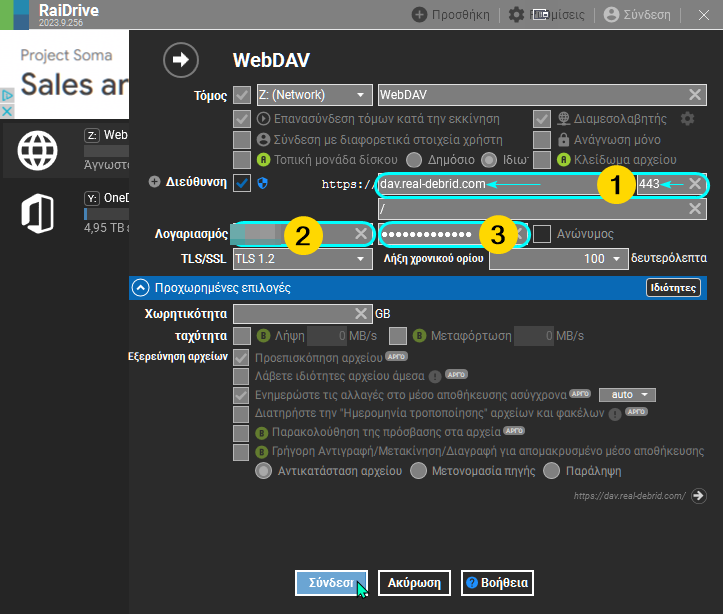The width and height of the screenshot is (723, 614).
Task: Clear the WebDAV volume name field
Action: (695, 95)
